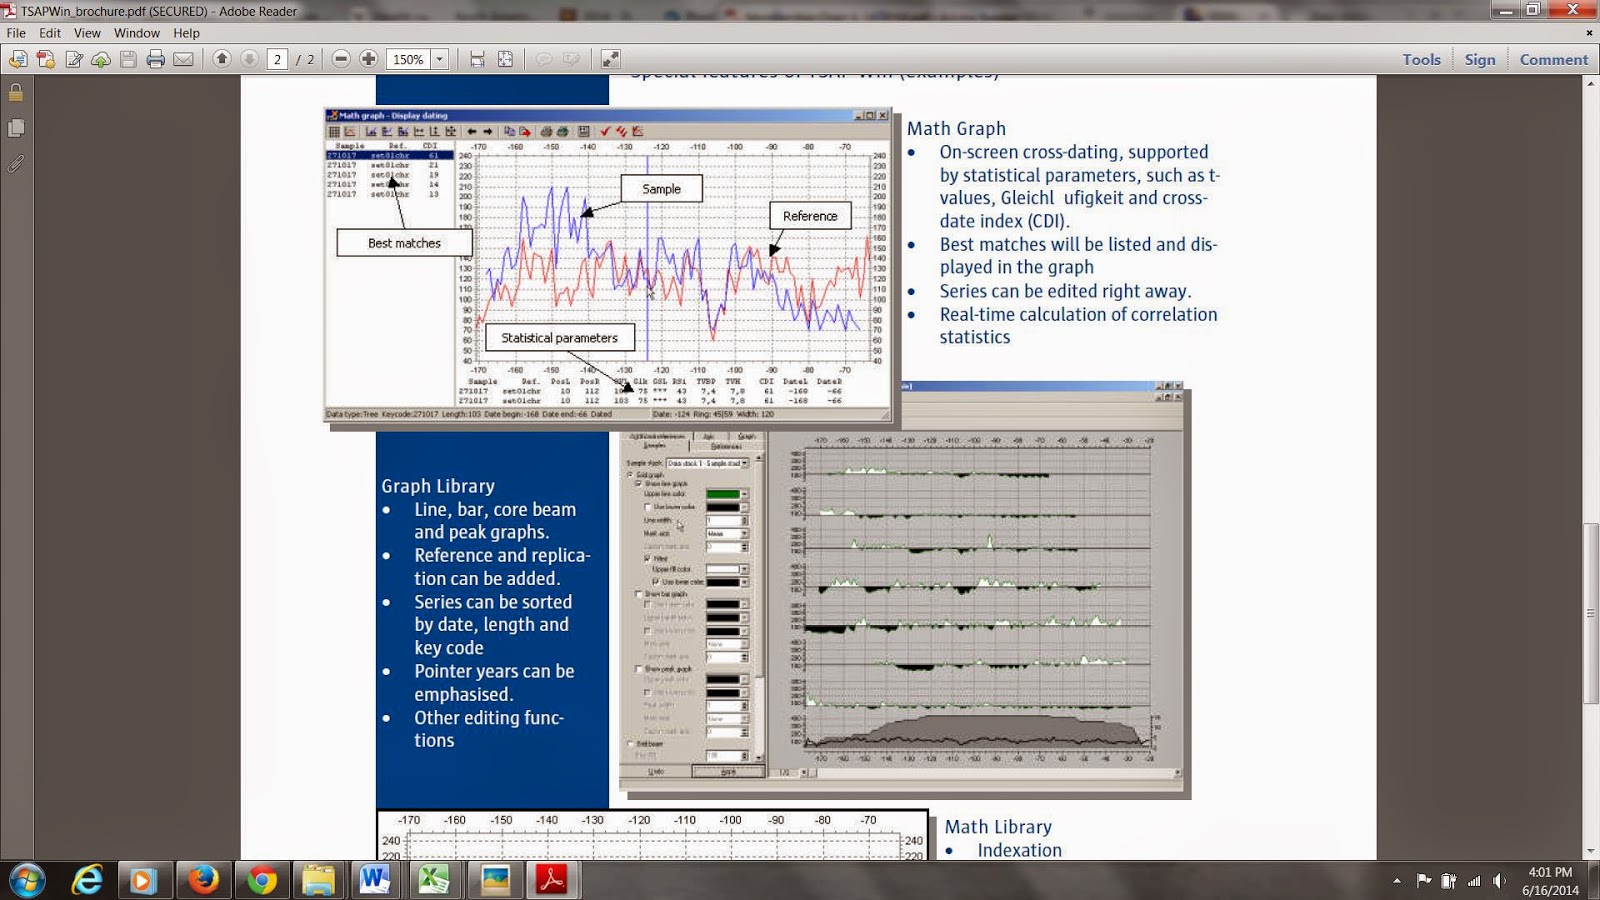Open the page thumbnails panel icon
The width and height of the screenshot is (1600, 900).
[x=16, y=128]
